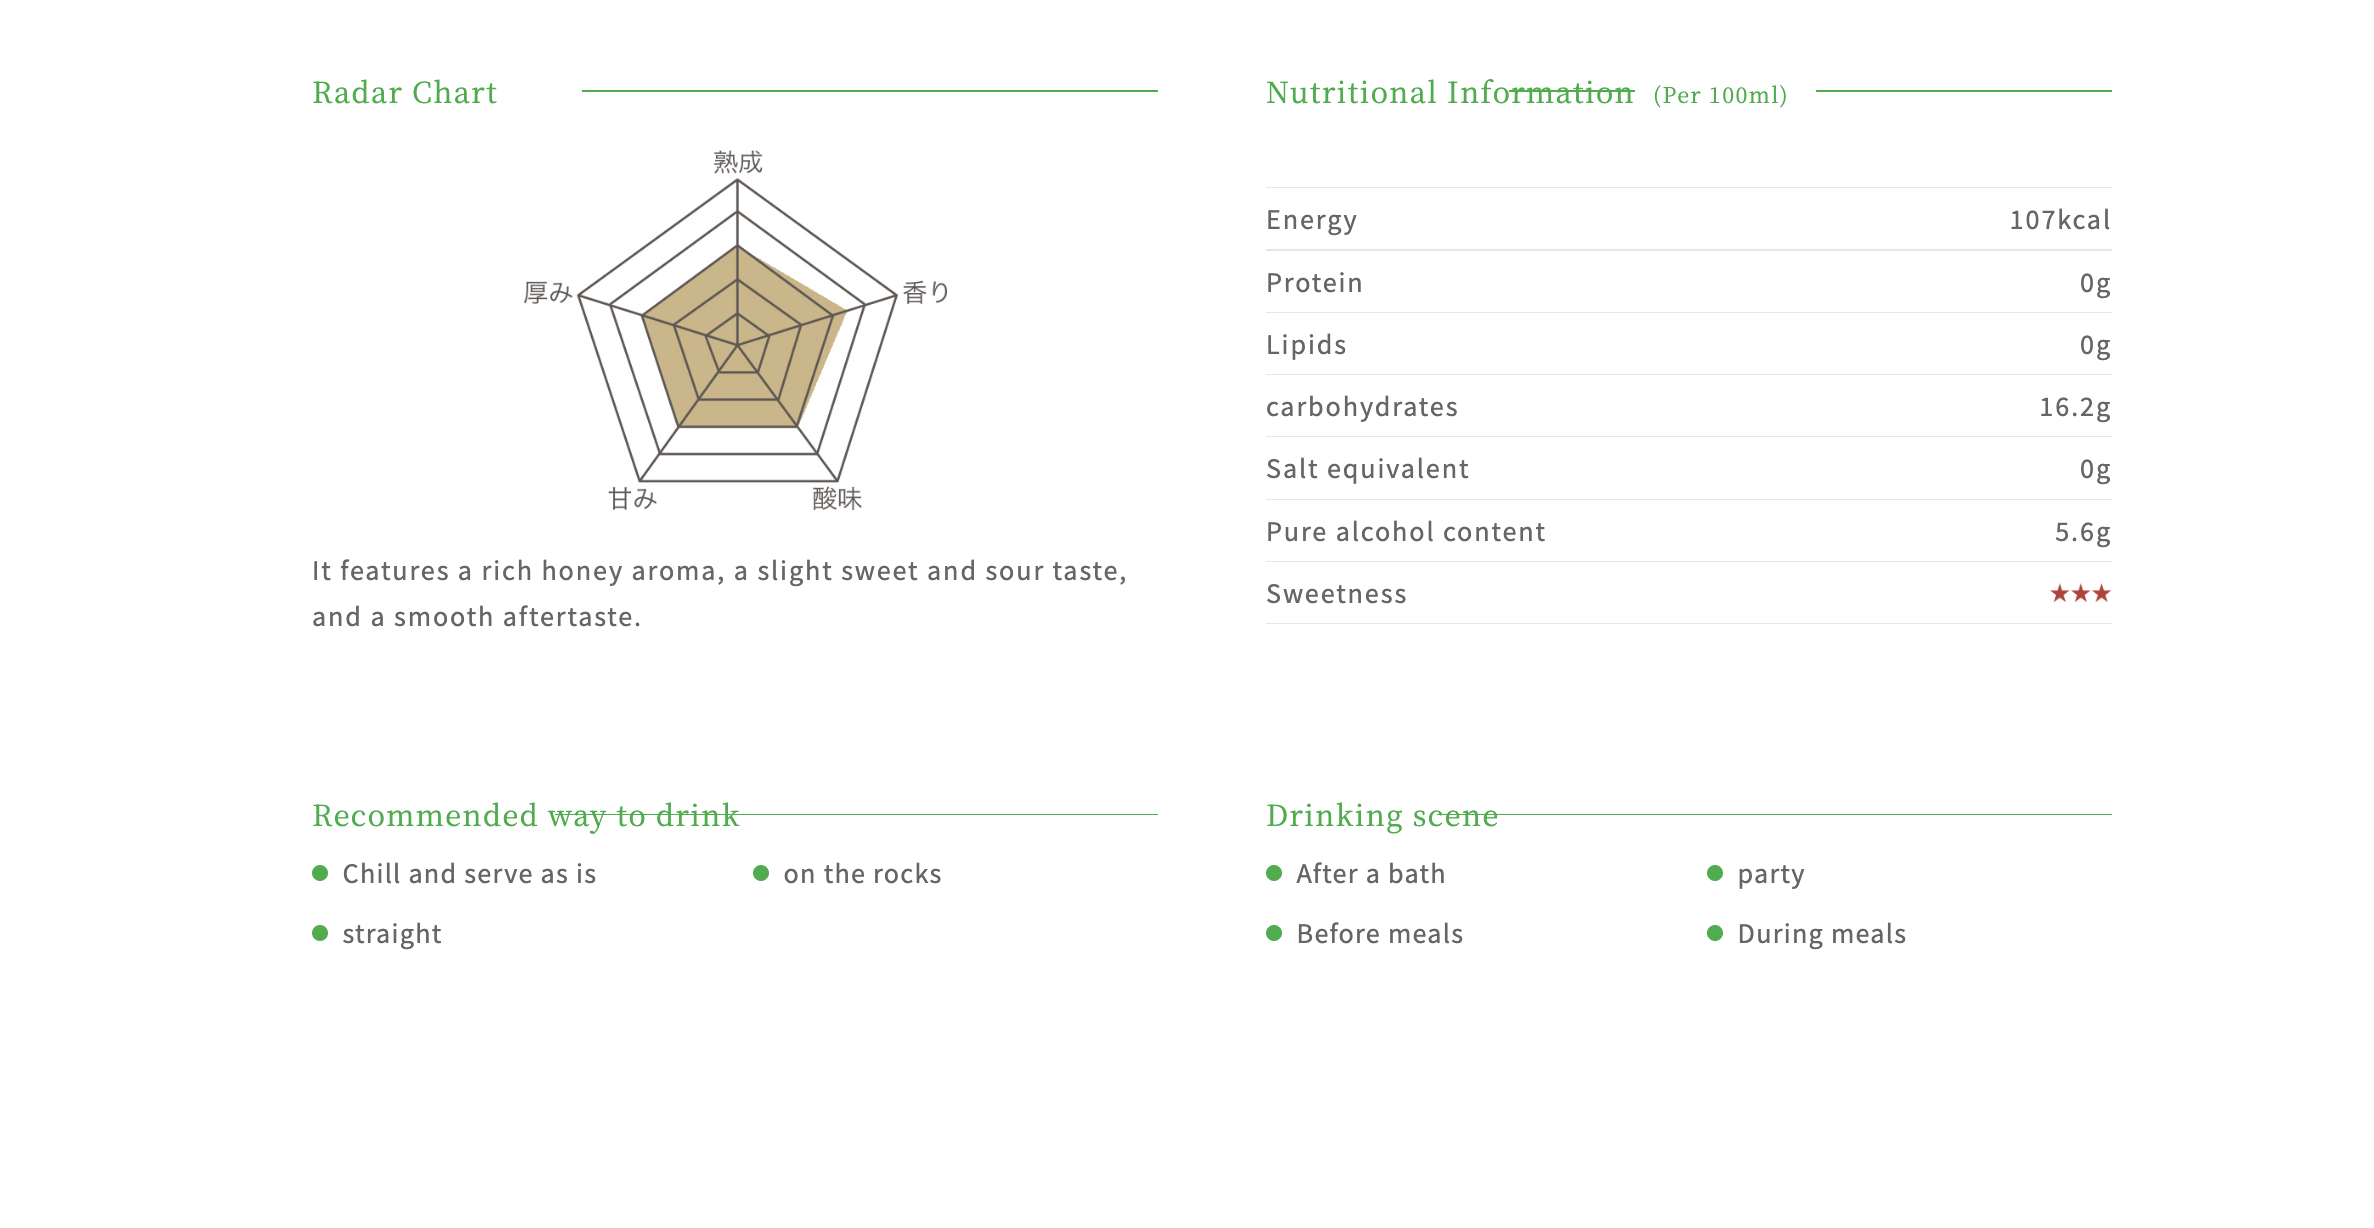
Task: Click the Energy 107kcal value
Action: [2060, 220]
